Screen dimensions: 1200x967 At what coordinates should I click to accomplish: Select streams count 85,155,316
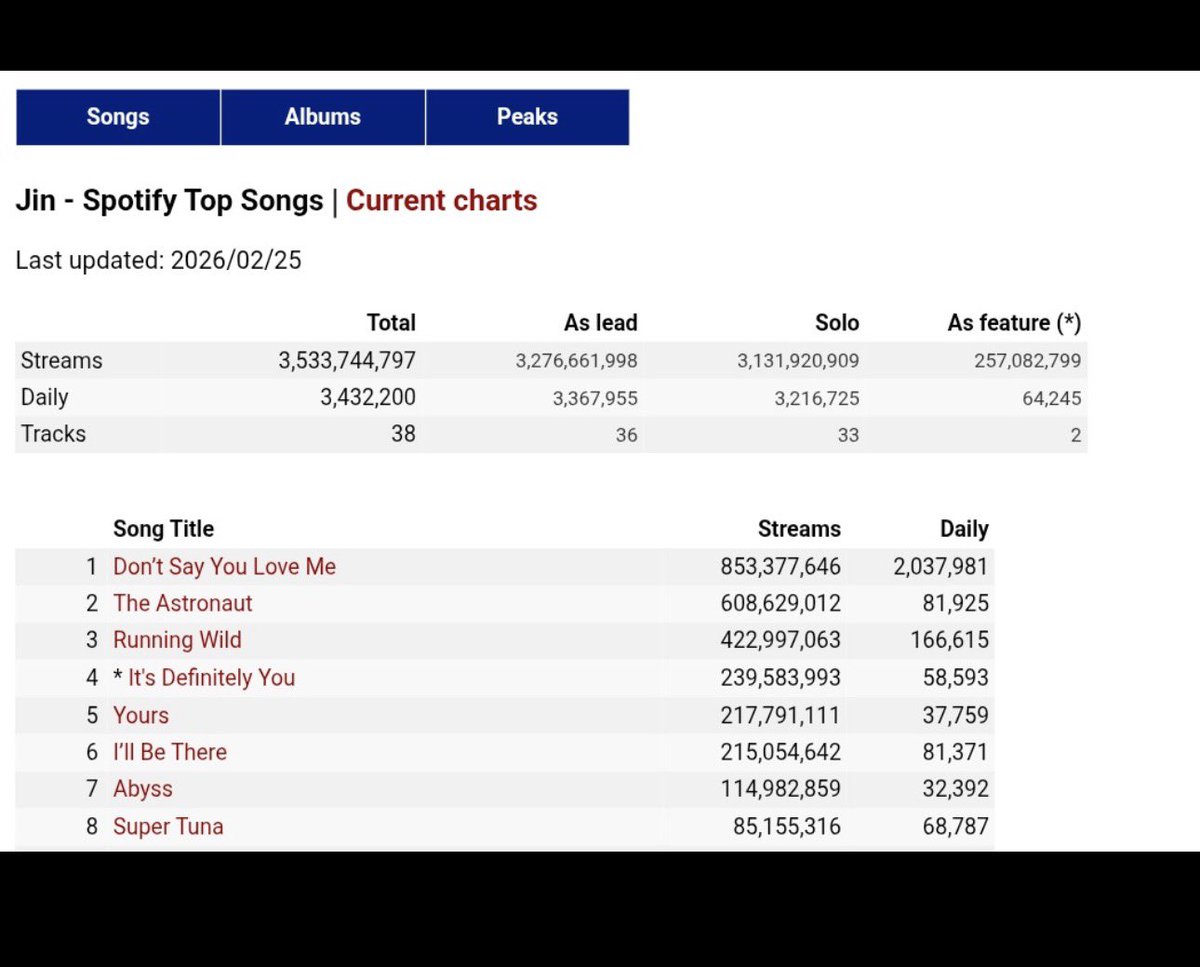[x=787, y=827]
